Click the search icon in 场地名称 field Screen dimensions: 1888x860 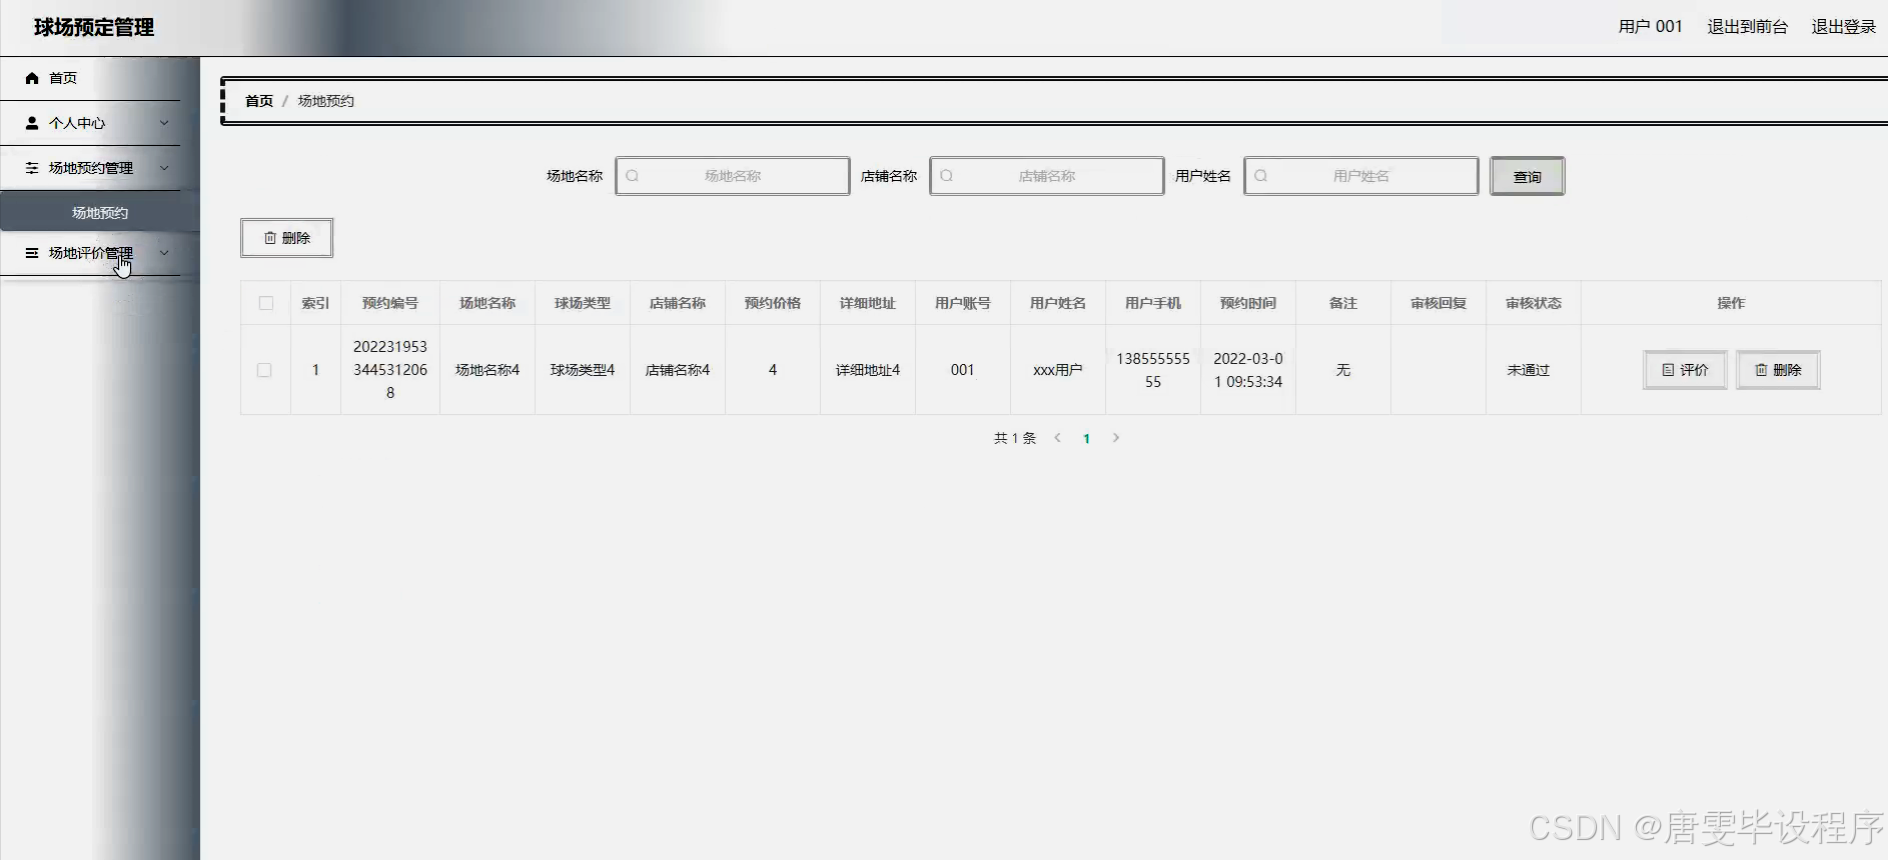(632, 176)
